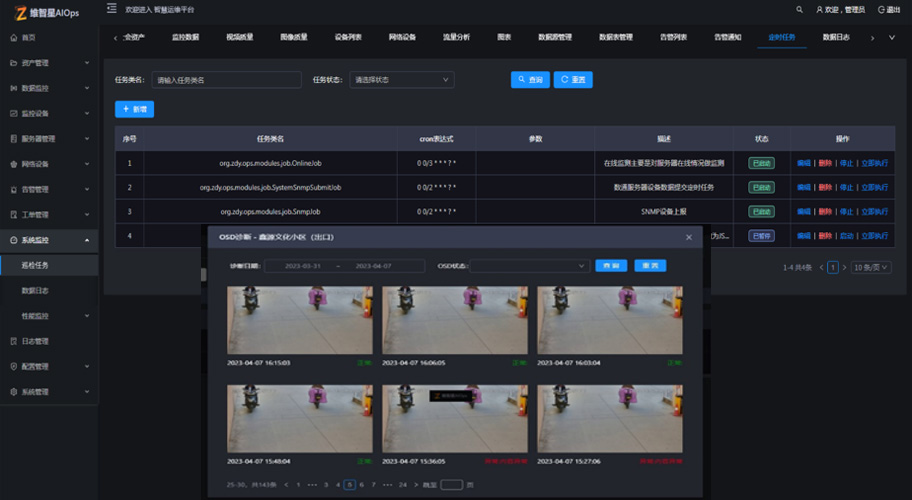Open the thumbnail timestamped 2023-04-07 16:15:03

click(x=300, y=320)
